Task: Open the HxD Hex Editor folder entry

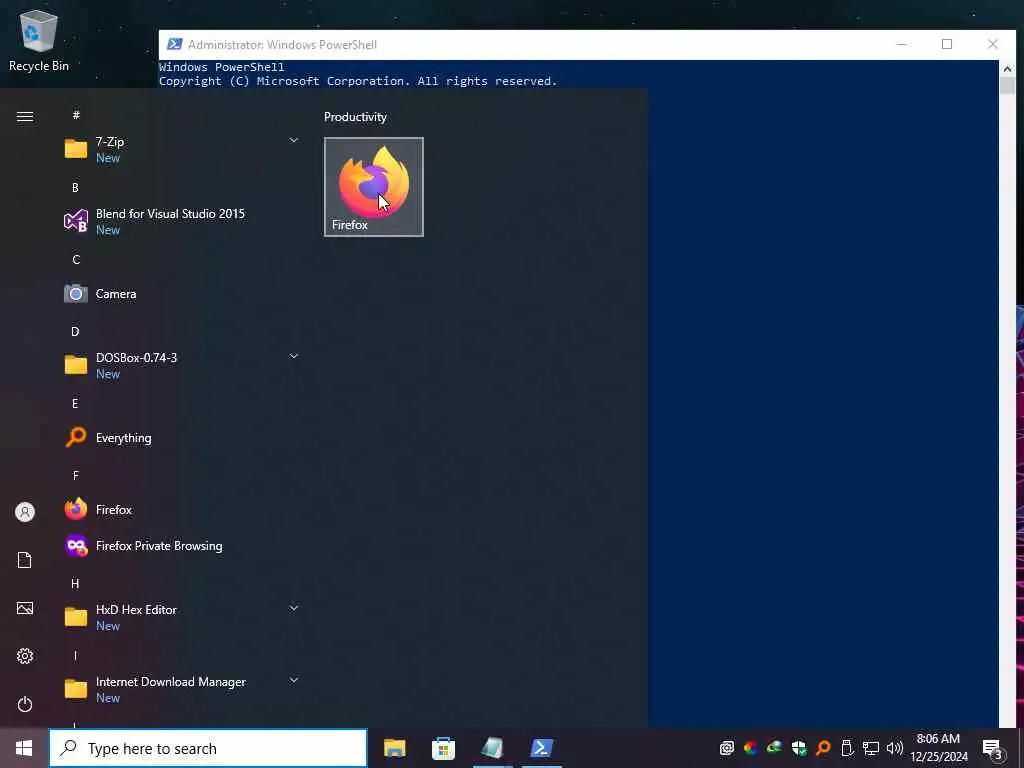Action: (x=180, y=617)
